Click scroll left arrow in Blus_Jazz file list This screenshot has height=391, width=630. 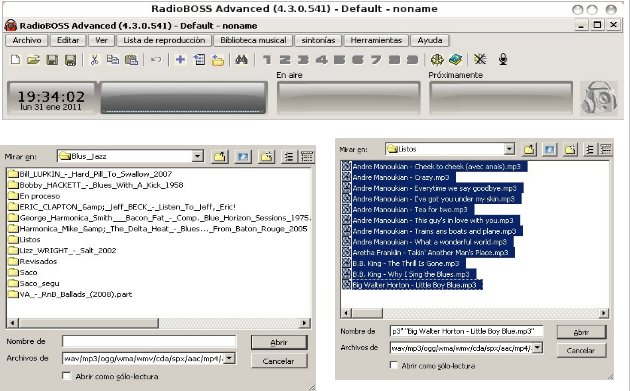(12, 323)
